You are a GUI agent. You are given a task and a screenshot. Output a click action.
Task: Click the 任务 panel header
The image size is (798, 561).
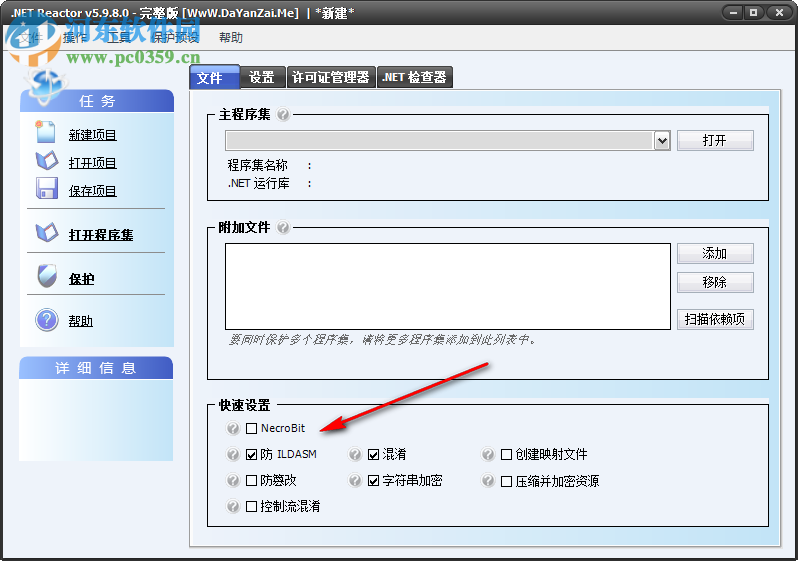pos(97,101)
